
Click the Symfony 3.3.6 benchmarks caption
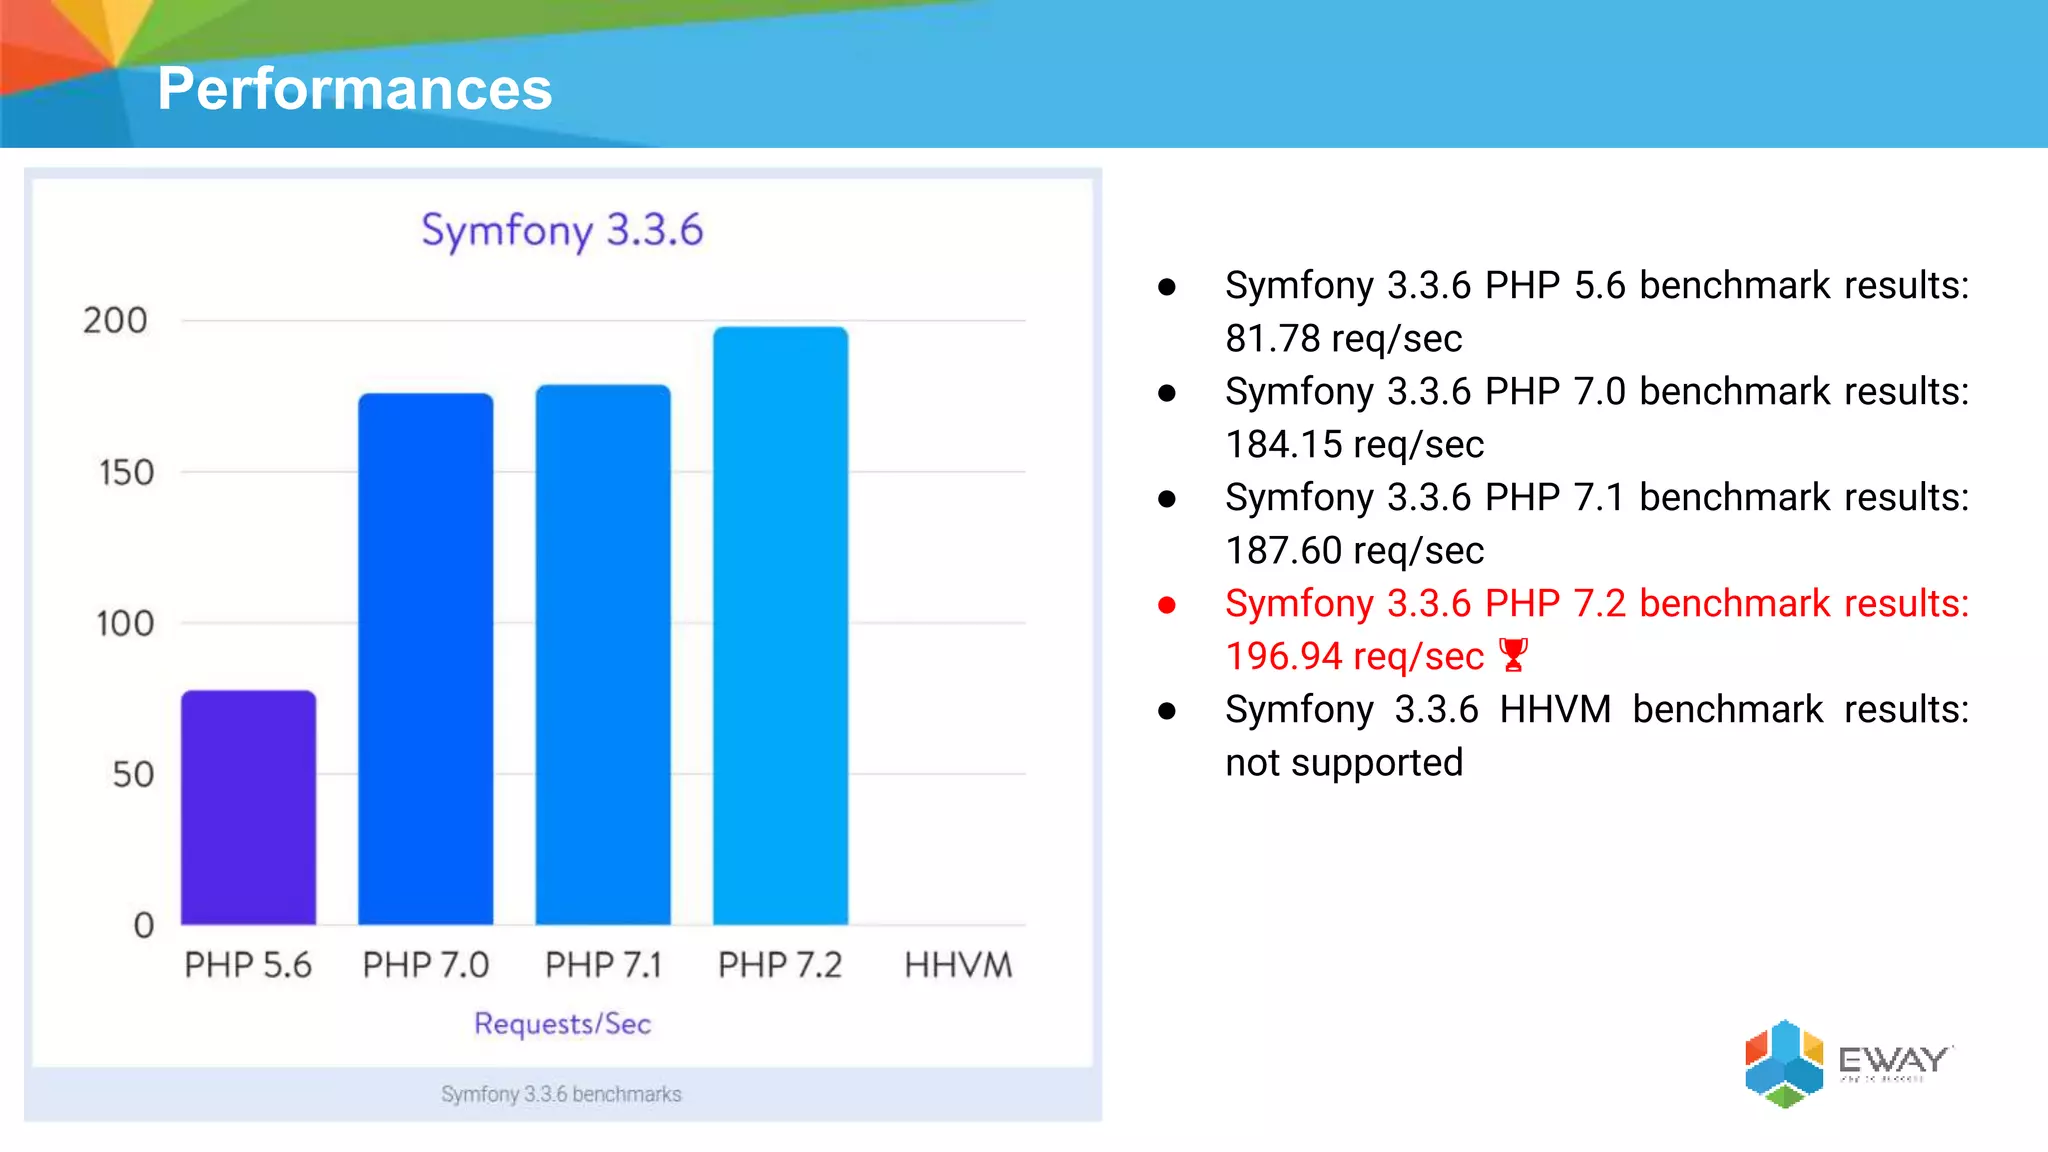pos(561,1094)
